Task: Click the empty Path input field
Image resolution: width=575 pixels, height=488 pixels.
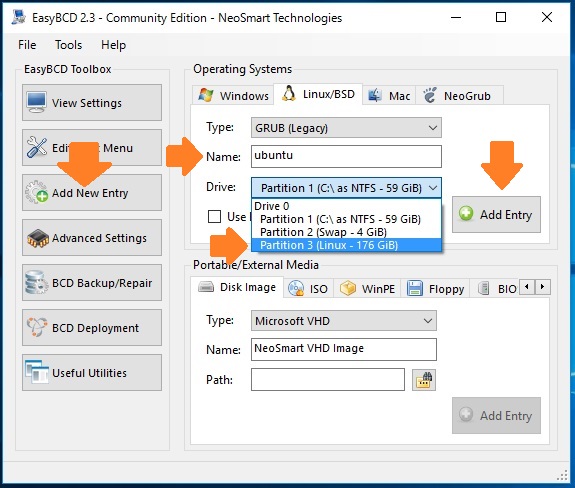Action: (328, 380)
